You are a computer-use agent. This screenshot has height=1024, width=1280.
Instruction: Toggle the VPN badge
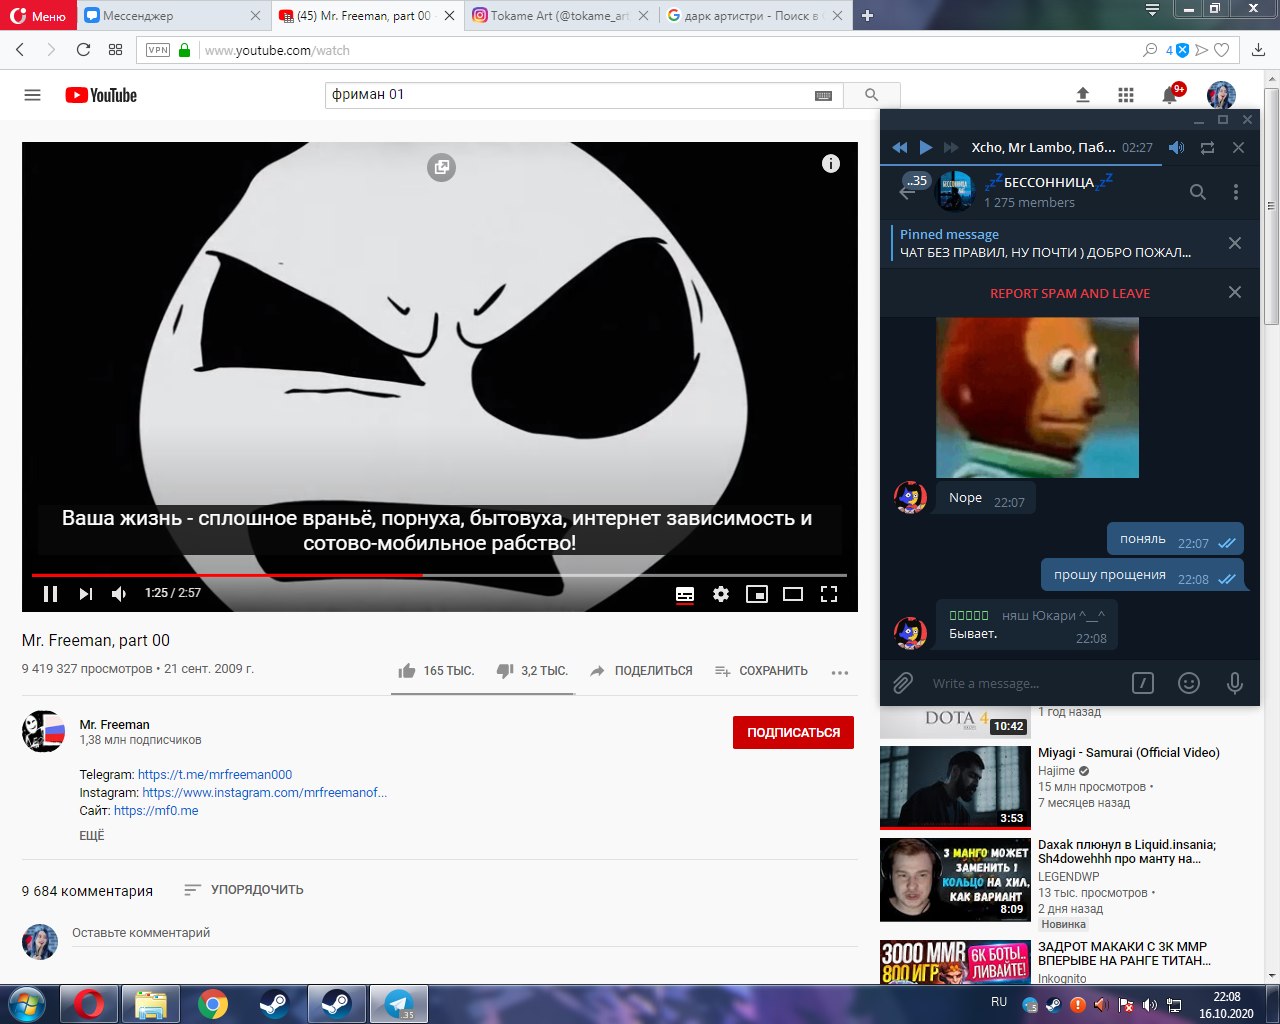pyautogui.click(x=158, y=50)
